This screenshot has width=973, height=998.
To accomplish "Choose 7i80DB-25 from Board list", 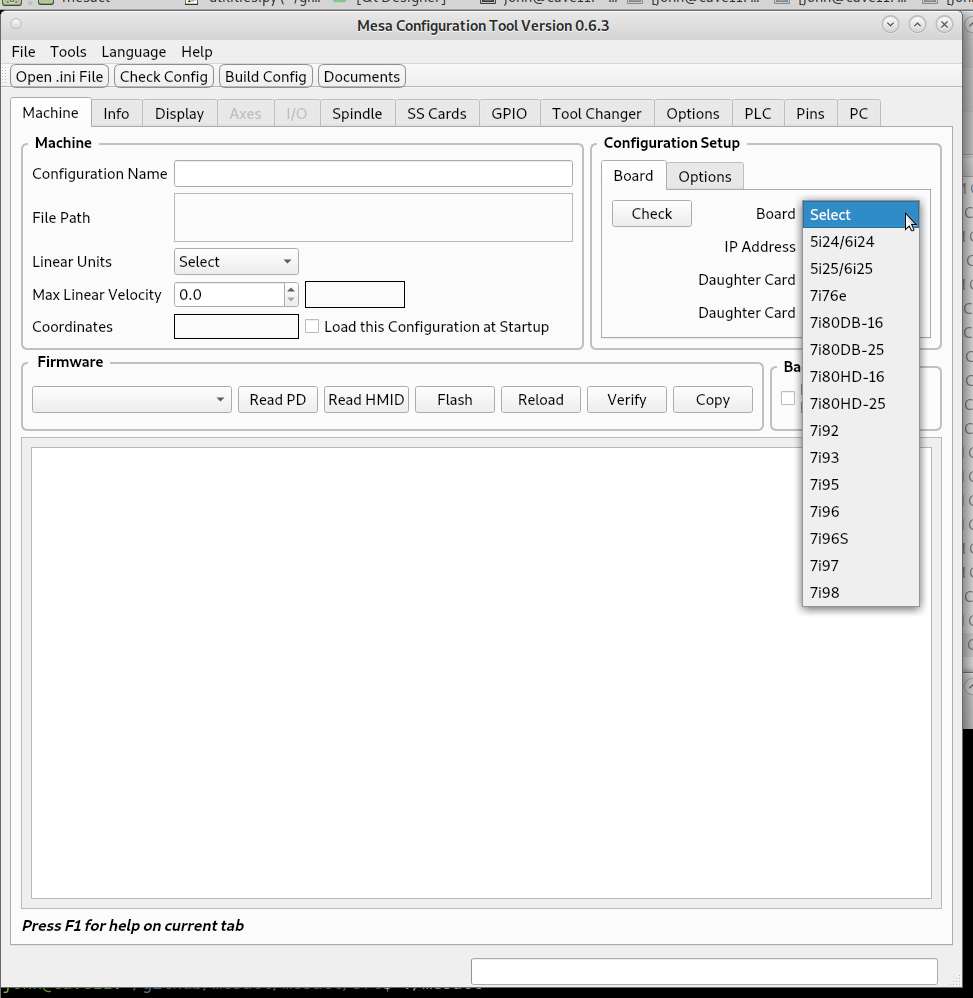I will click(860, 349).
